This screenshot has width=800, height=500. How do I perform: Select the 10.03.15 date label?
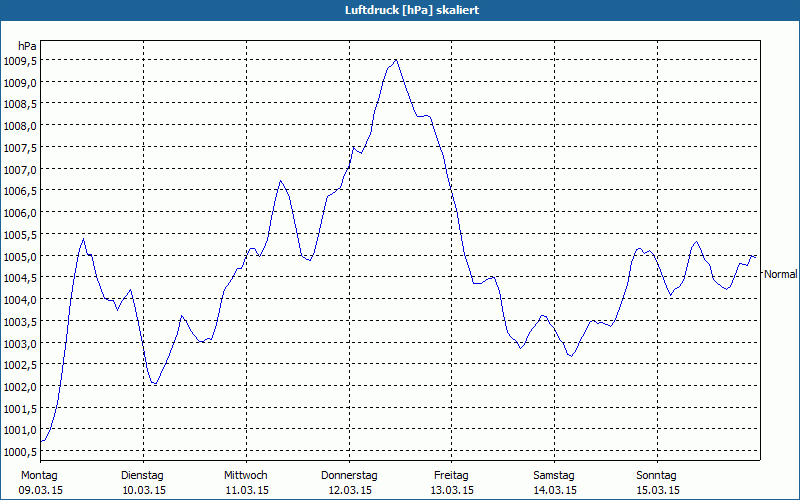click(144, 490)
